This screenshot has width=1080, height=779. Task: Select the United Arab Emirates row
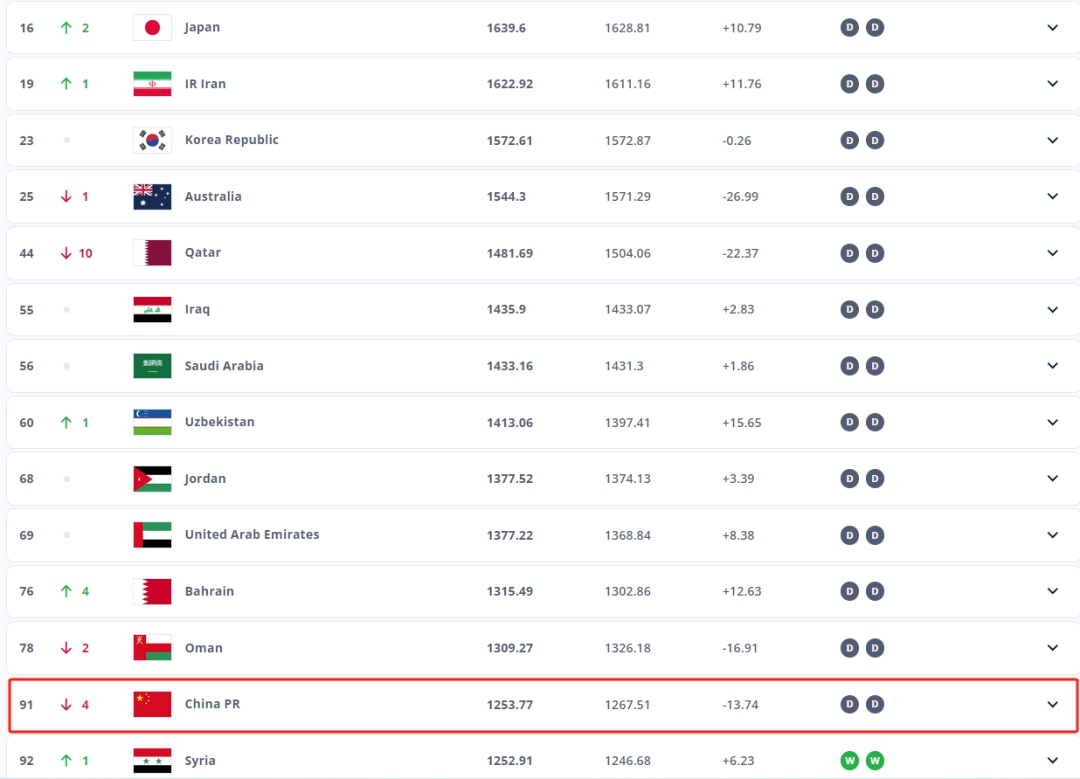point(540,534)
